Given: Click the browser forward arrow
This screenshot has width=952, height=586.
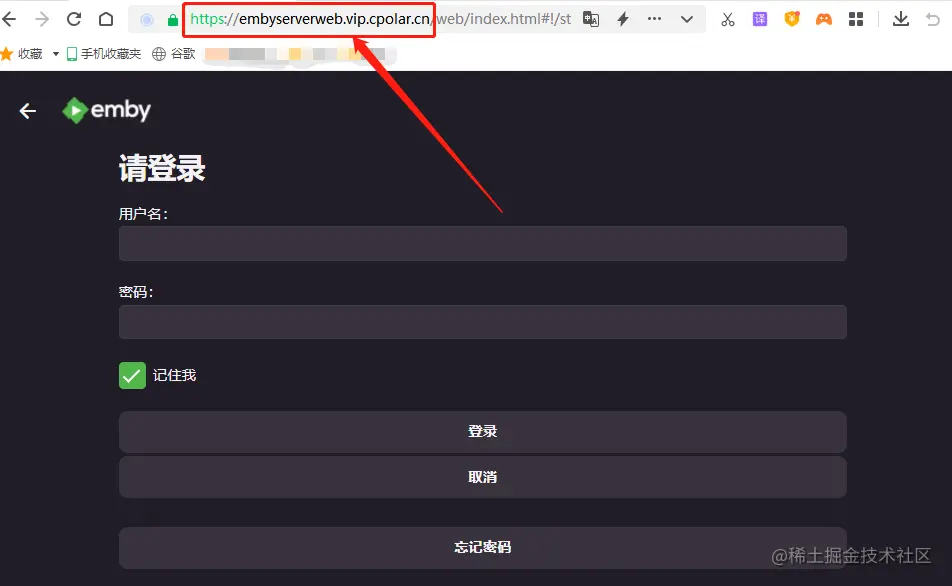Looking at the screenshot, I should pos(42,19).
